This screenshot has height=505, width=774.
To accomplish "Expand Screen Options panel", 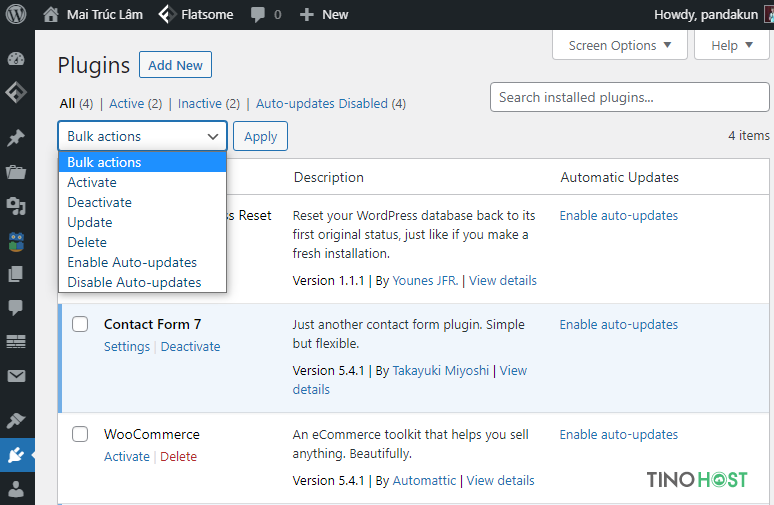I will 619,45.
